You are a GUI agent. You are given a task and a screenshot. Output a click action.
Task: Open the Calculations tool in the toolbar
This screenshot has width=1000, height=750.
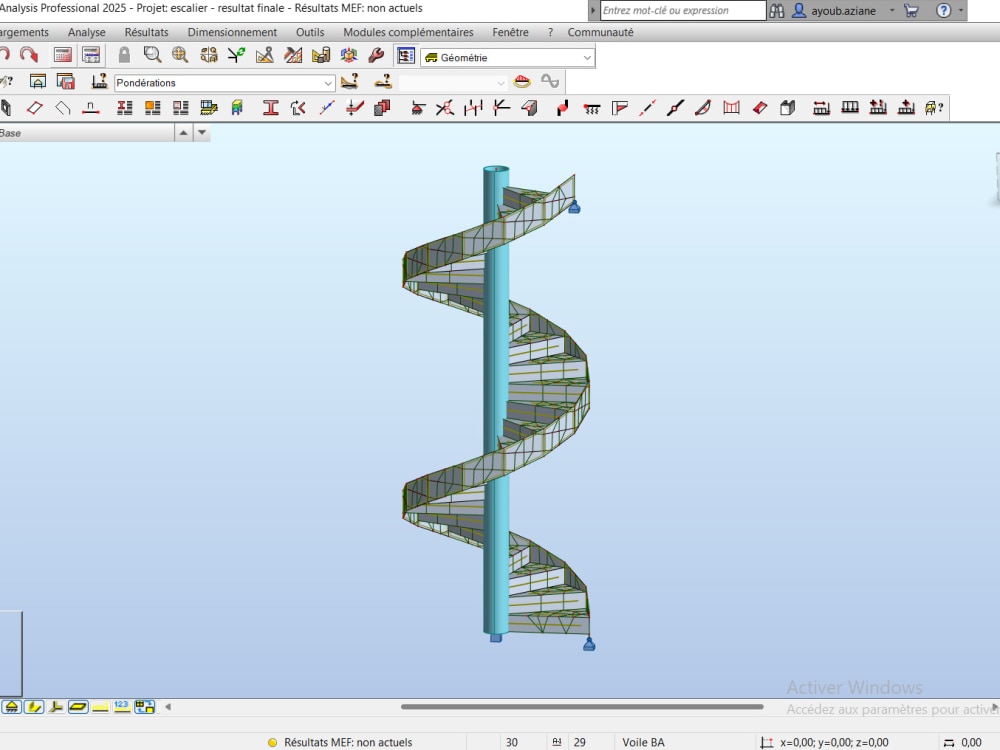point(60,55)
